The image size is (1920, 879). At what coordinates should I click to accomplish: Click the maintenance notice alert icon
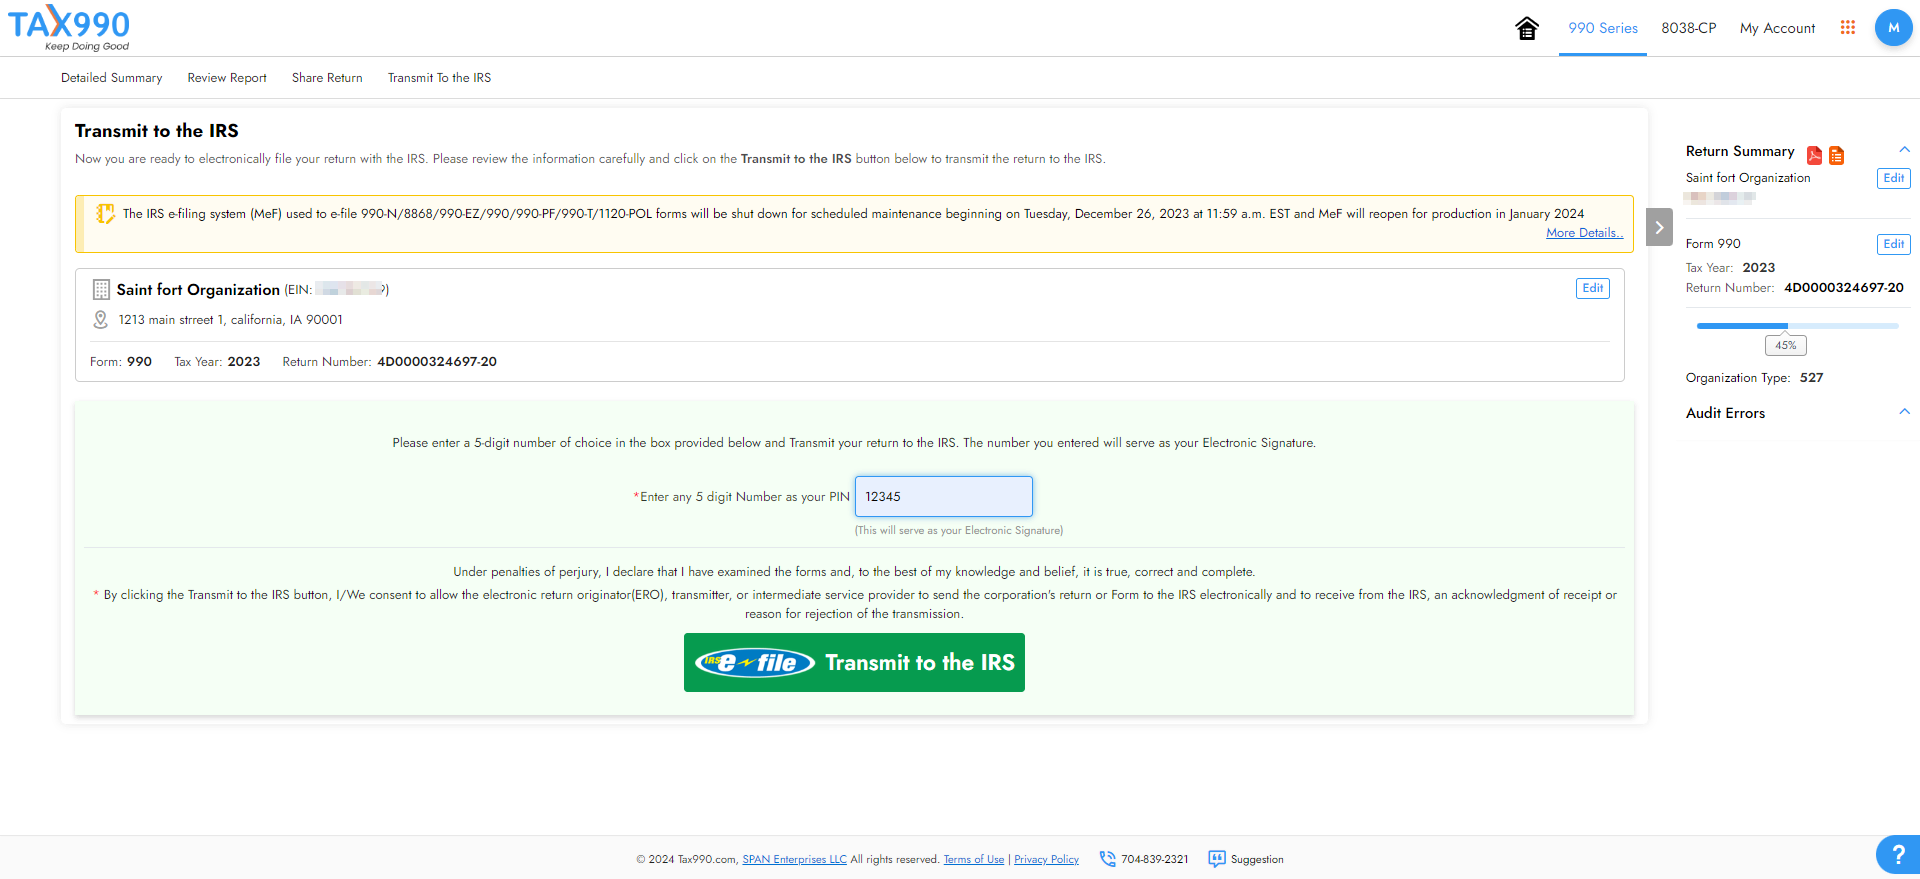click(x=105, y=214)
